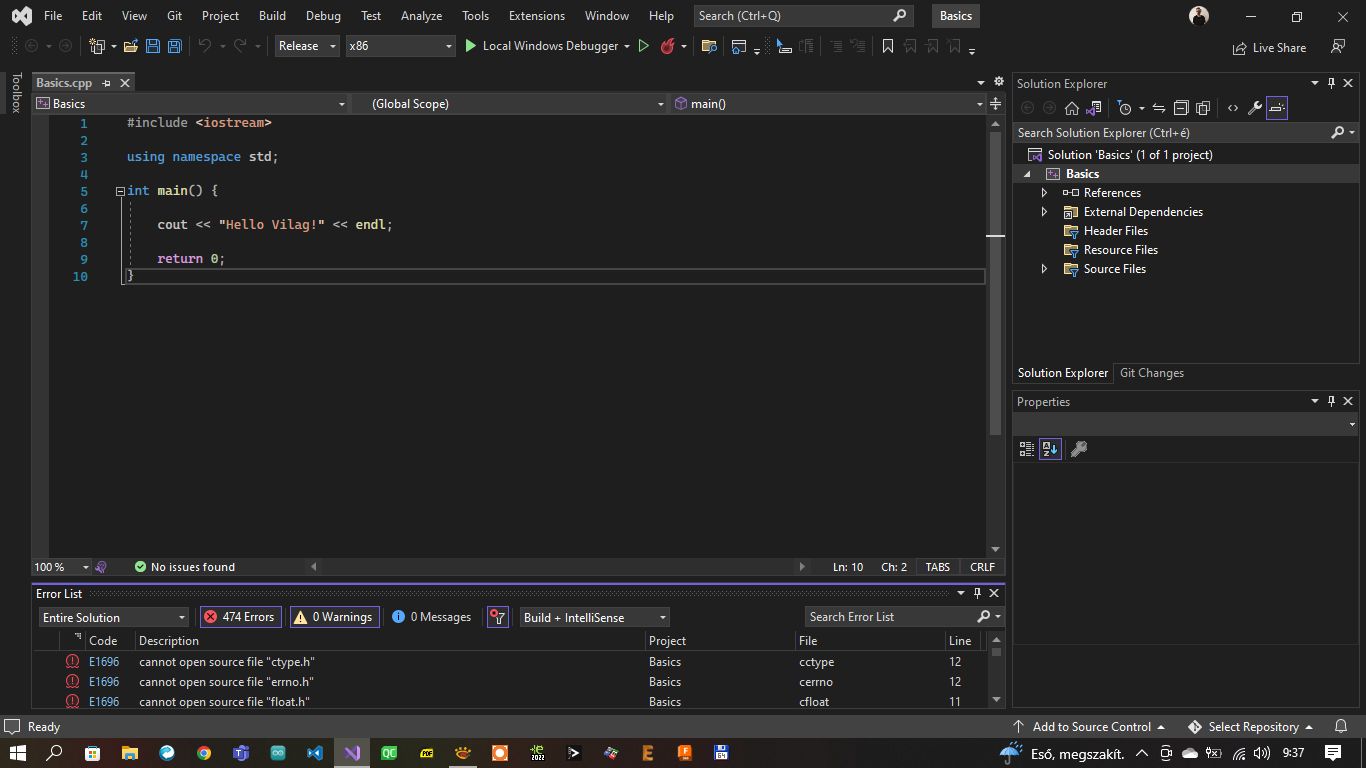Open a new project with the New Project icon

(x=97, y=46)
